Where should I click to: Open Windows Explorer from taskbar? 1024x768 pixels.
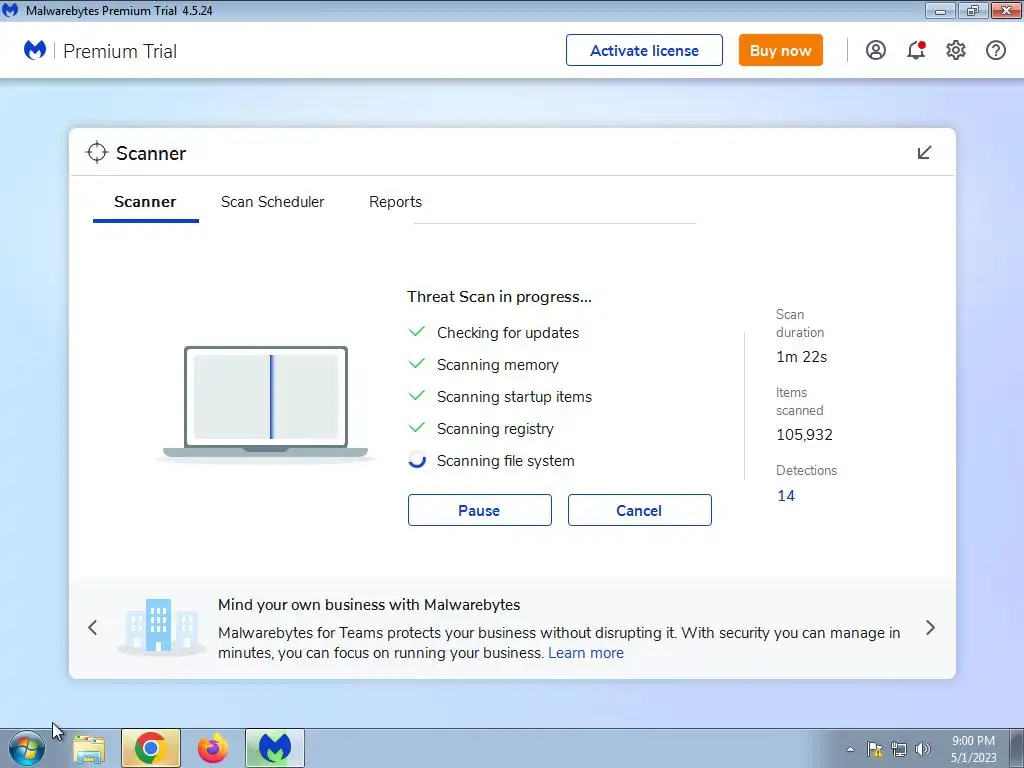pyautogui.click(x=89, y=748)
